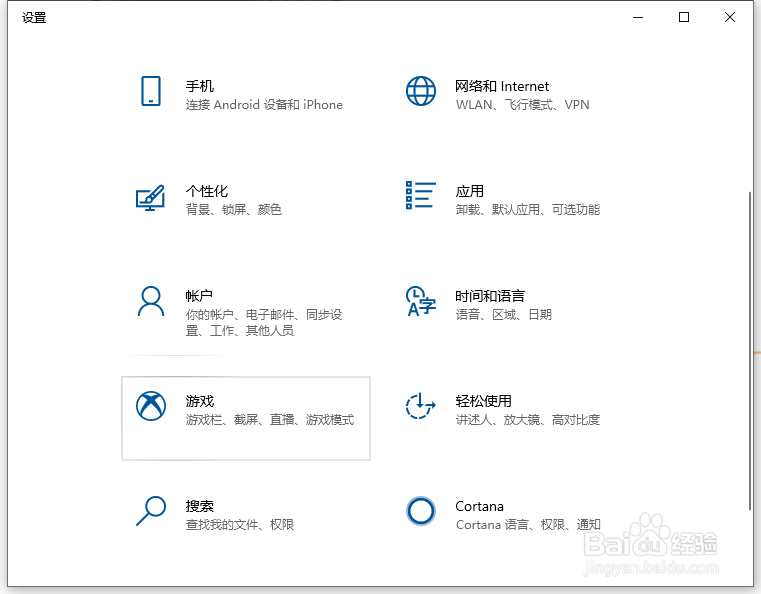Click the magnifier icon for 搜索
This screenshot has height=594, width=761.
pyautogui.click(x=151, y=511)
